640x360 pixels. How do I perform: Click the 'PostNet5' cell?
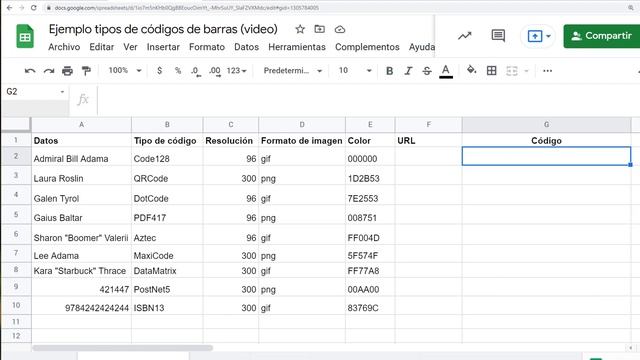click(167, 287)
